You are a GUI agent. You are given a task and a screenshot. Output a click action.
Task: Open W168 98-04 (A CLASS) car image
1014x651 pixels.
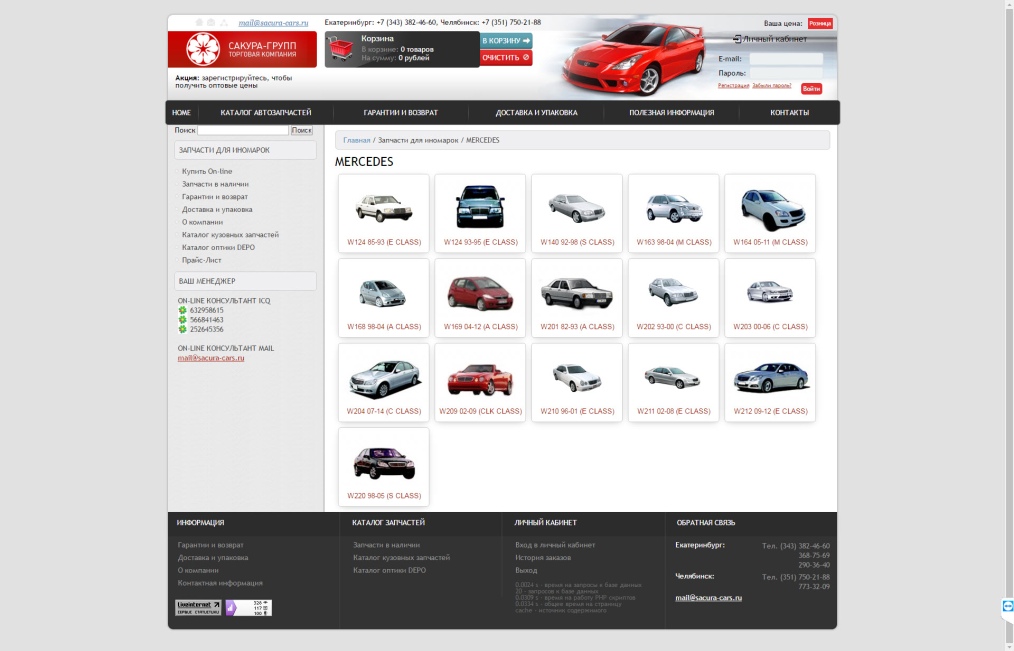click(383, 293)
